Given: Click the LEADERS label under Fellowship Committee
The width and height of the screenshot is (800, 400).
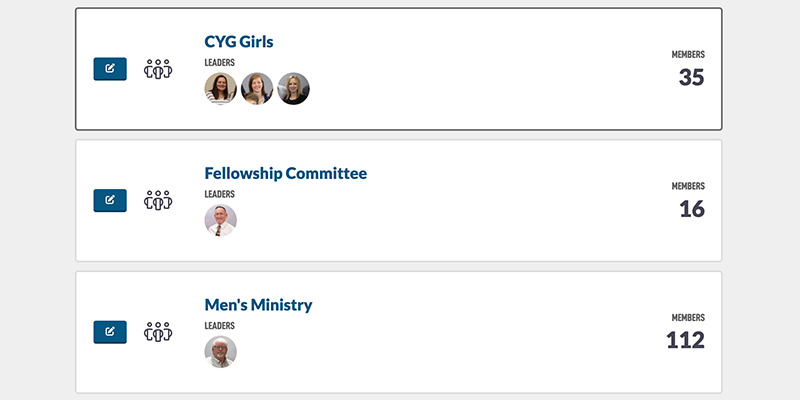Looking at the screenshot, I should (219, 194).
